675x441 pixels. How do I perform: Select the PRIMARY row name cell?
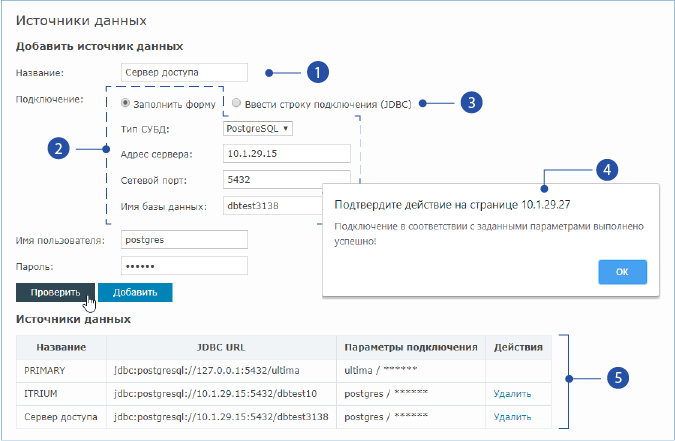point(61,370)
